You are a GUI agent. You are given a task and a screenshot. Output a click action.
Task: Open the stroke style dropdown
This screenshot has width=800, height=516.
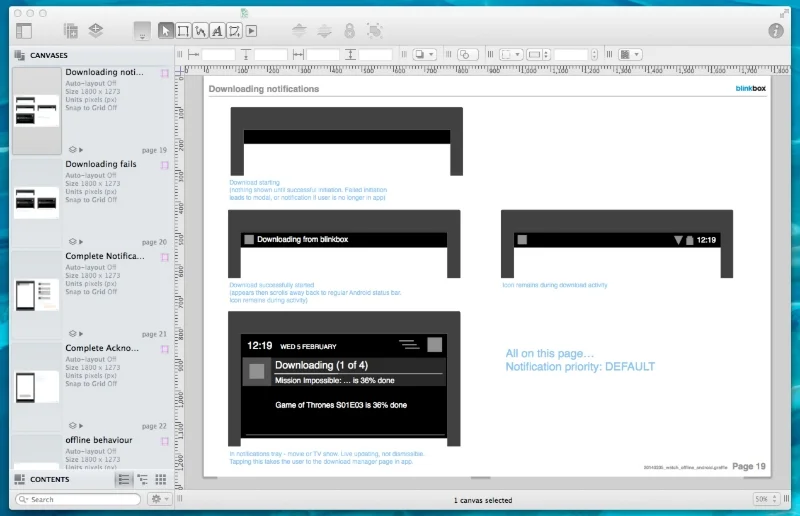coord(511,55)
